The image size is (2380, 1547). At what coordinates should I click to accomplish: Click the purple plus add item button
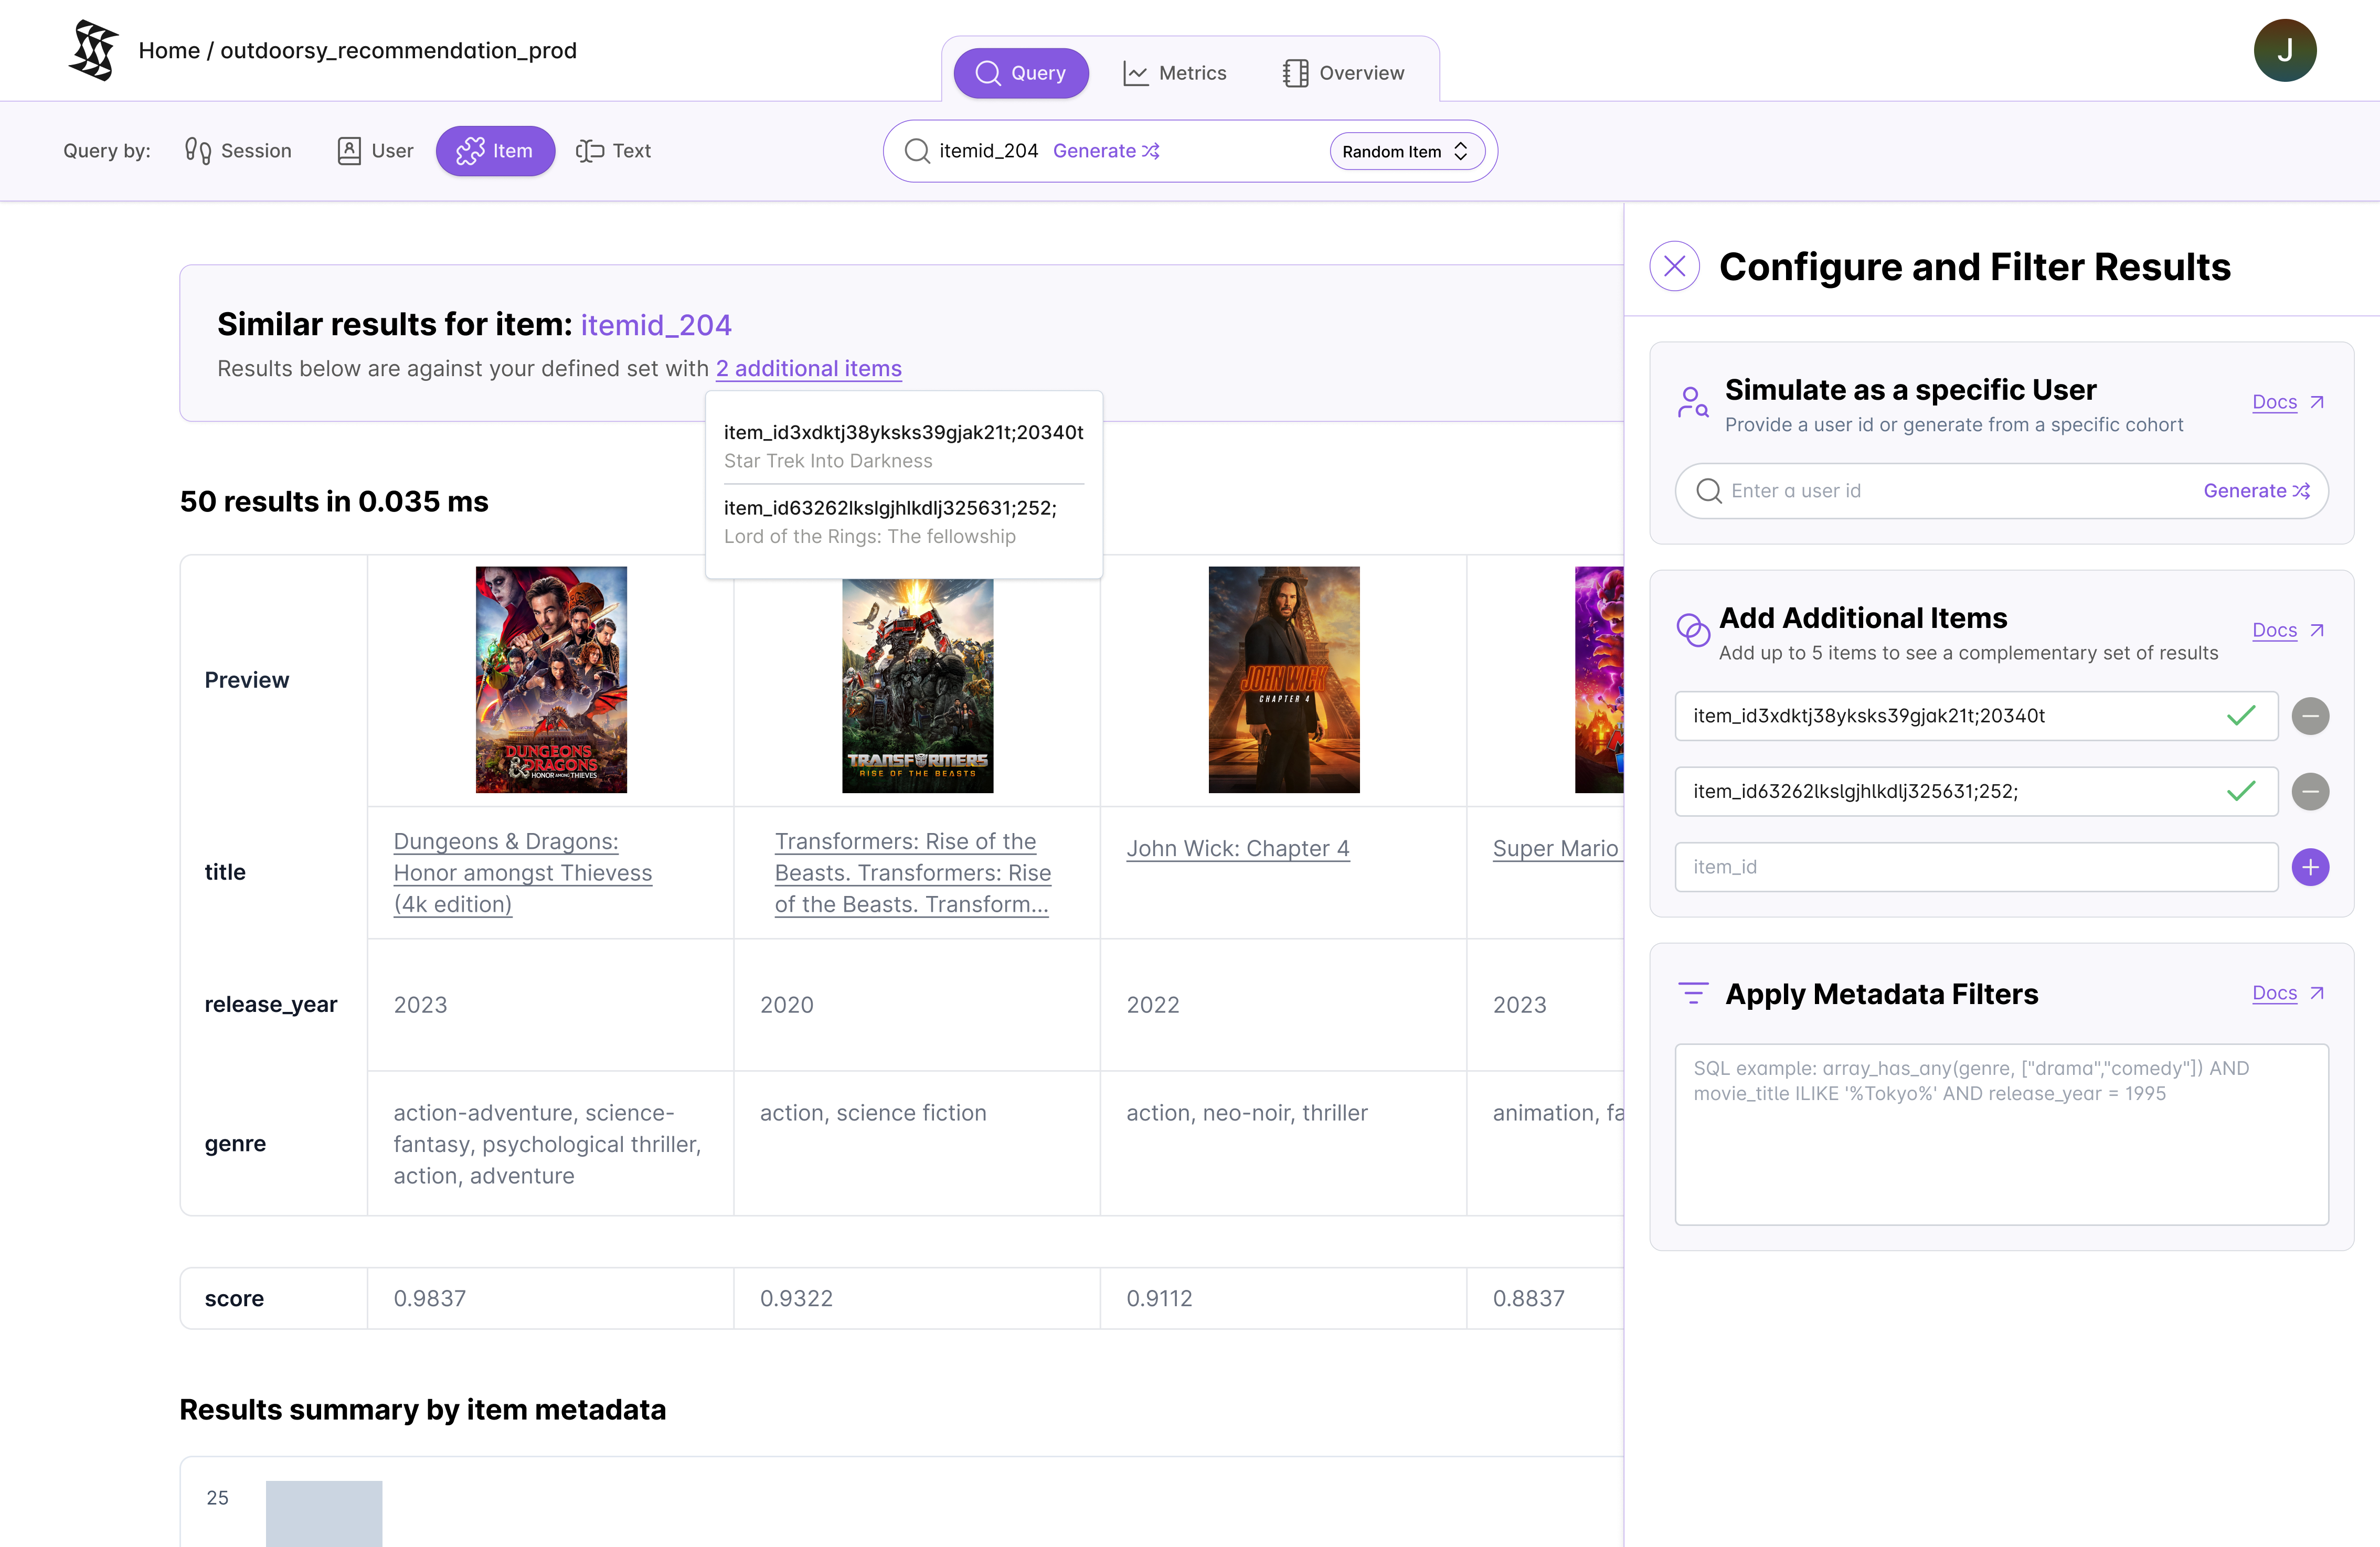(2310, 867)
